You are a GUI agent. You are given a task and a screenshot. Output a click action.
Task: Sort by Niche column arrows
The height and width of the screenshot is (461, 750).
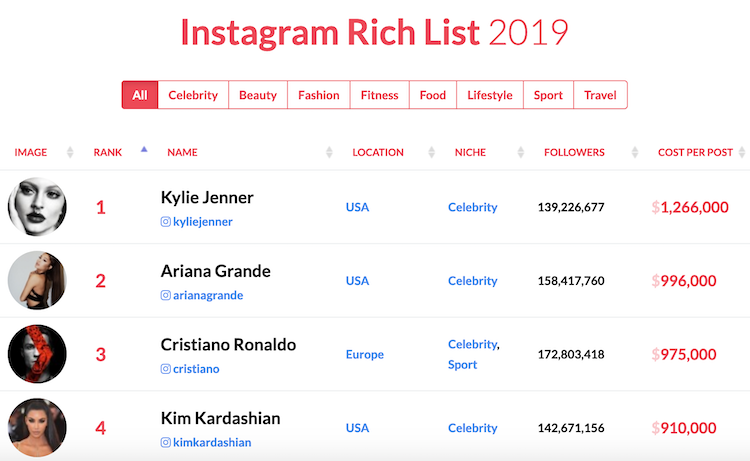(x=521, y=153)
